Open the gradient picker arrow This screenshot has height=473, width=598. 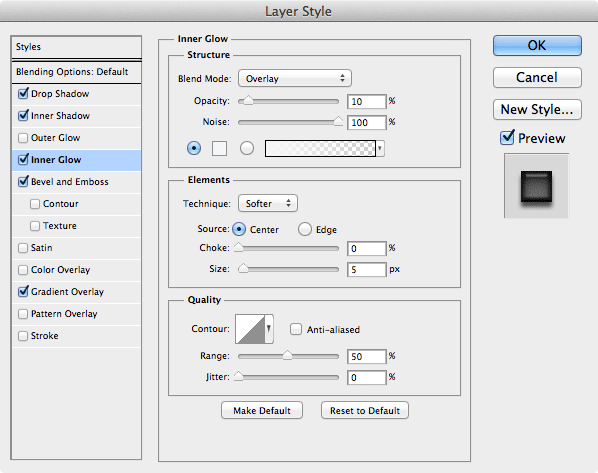click(x=380, y=148)
